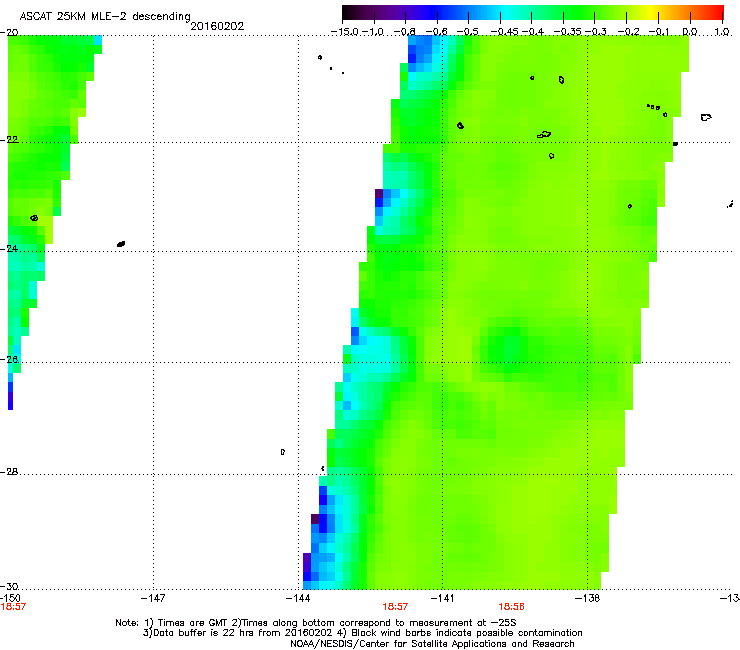Click the red 18:57 time stamp beside -141
Image resolution: width=740 pixels, height=650 pixels.
point(395,607)
